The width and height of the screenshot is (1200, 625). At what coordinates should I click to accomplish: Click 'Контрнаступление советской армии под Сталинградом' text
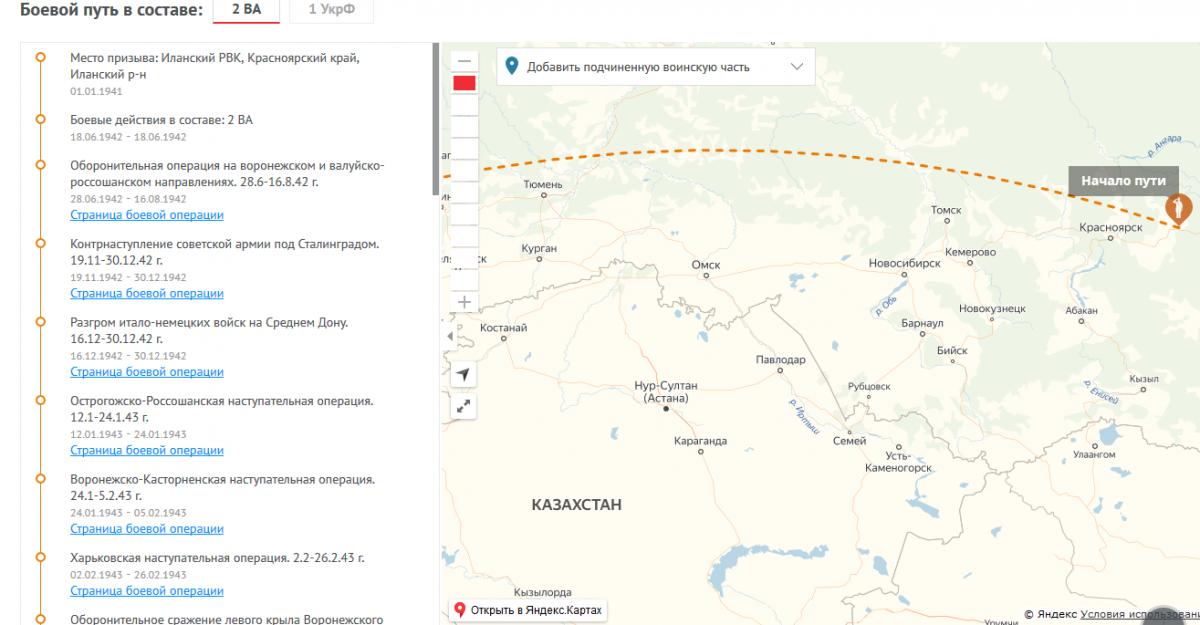point(225,252)
